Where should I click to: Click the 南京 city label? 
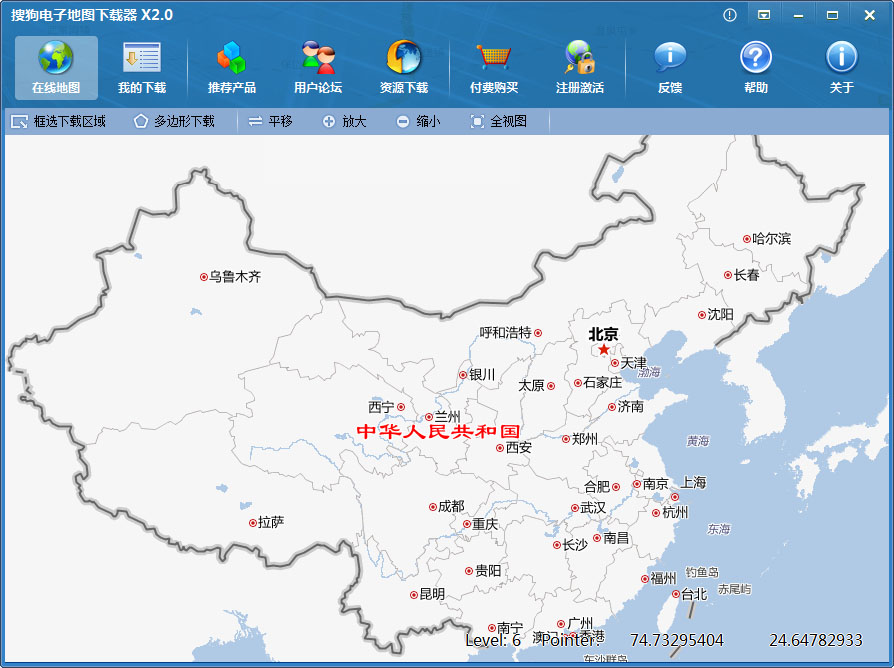pos(656,484)
